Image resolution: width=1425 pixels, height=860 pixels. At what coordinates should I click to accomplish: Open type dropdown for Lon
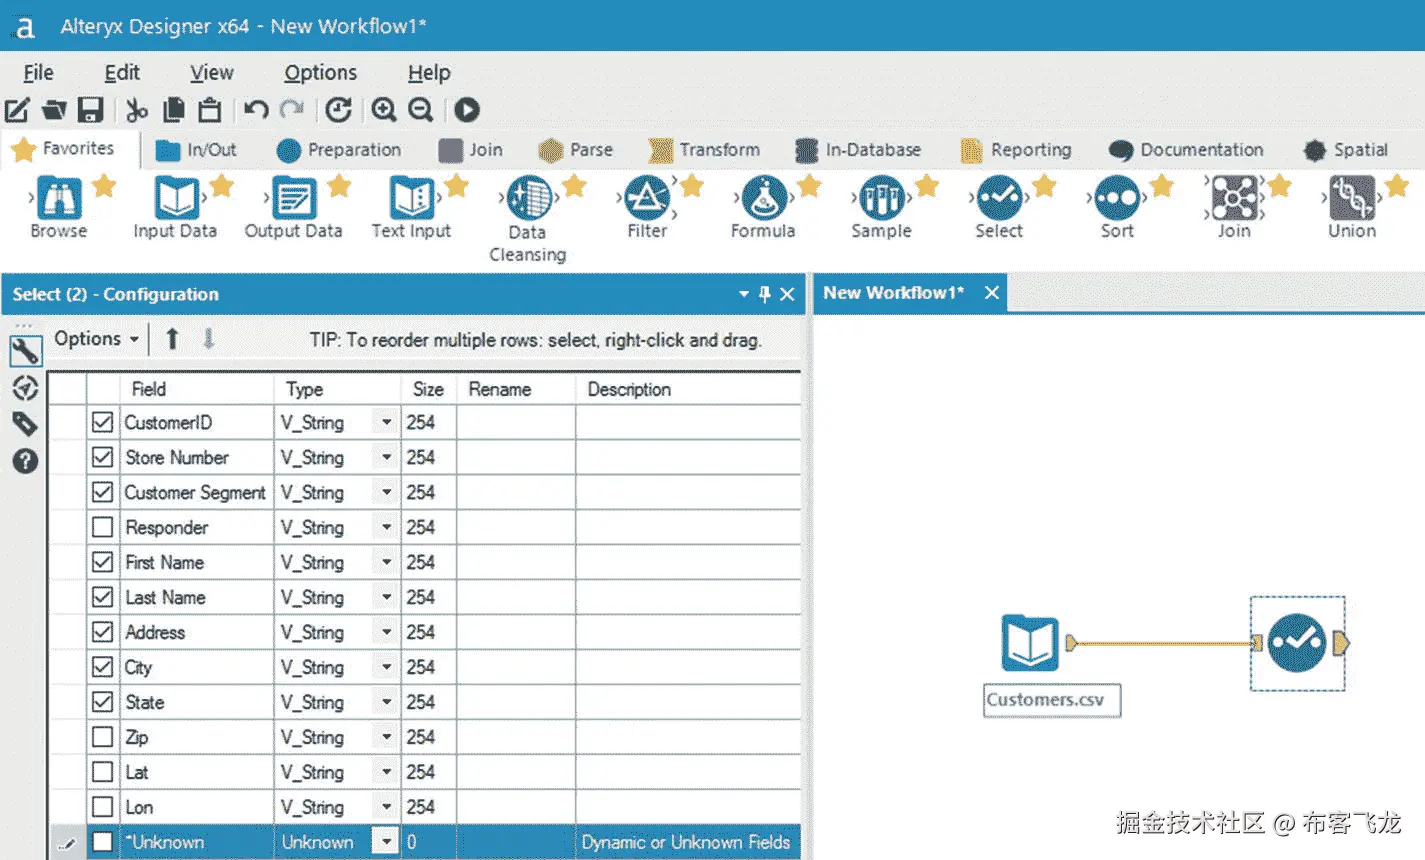point(386,807)
